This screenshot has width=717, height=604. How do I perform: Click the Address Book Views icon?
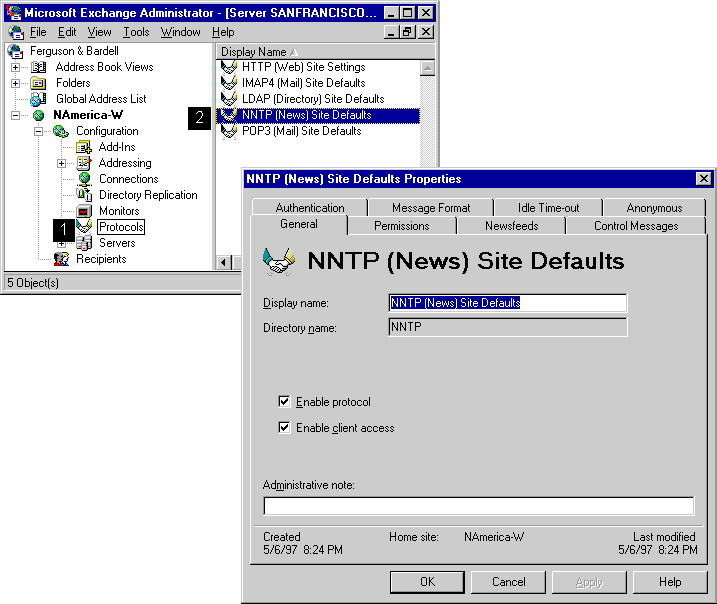click(39, 67)
